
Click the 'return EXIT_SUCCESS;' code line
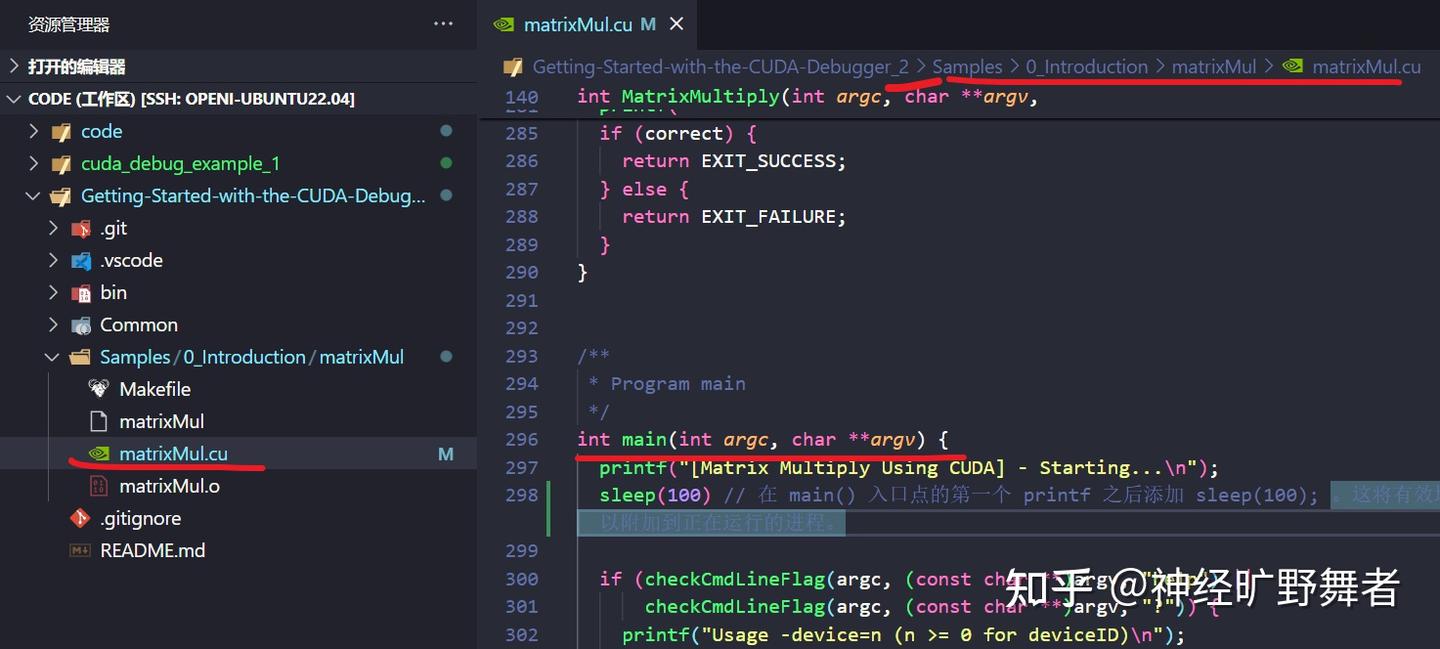coord(734,161)
